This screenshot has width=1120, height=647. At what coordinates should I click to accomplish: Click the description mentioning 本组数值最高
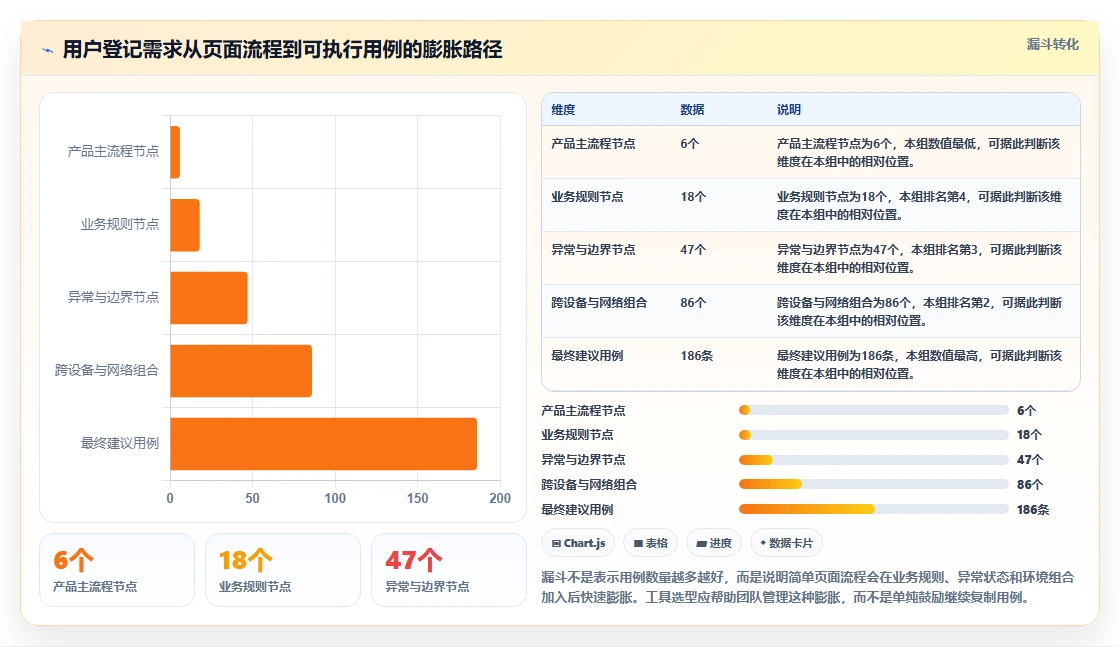coord(919,363)
